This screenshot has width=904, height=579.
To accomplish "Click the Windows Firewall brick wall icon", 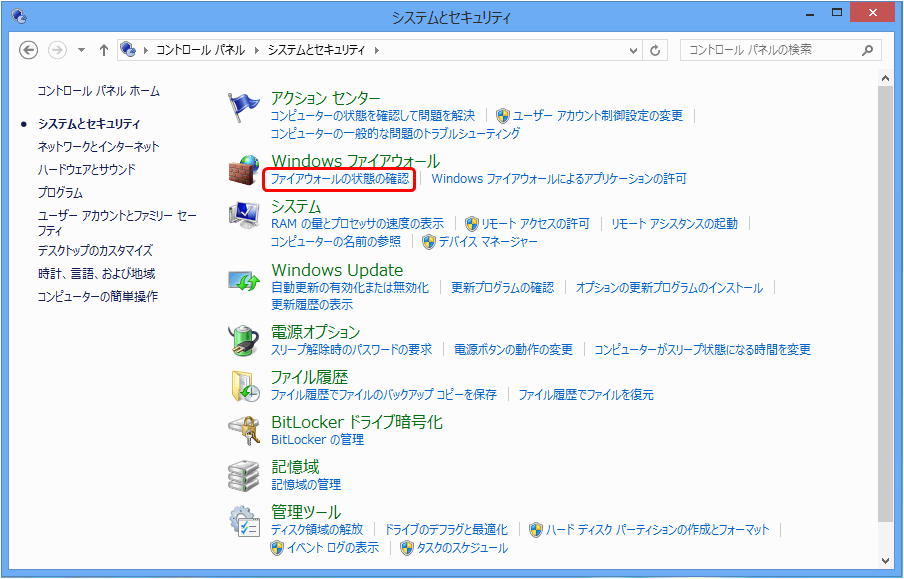I will click(244, 169).
